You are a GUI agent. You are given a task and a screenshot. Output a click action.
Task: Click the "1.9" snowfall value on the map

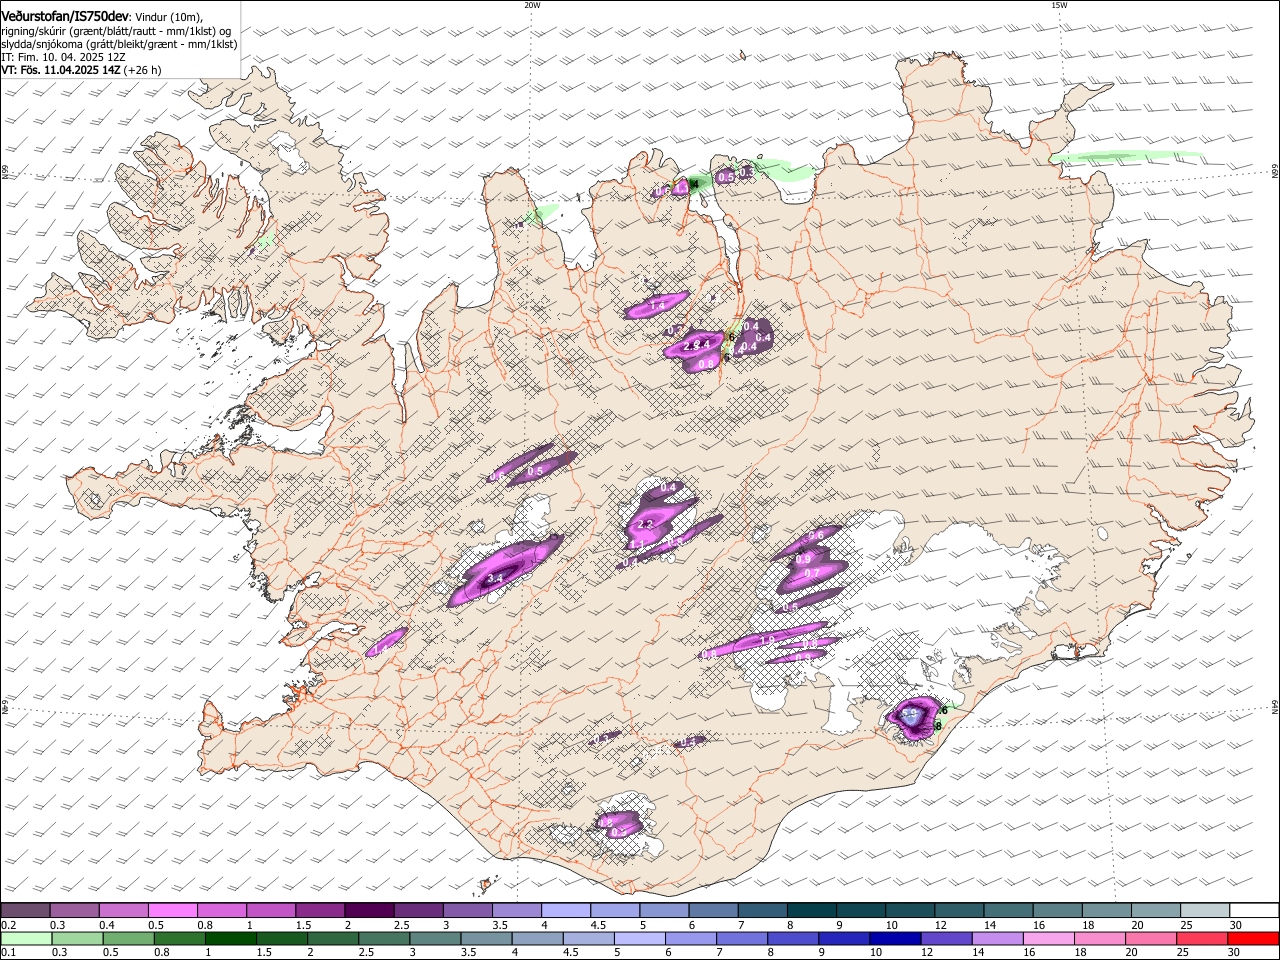coord(768,640)
